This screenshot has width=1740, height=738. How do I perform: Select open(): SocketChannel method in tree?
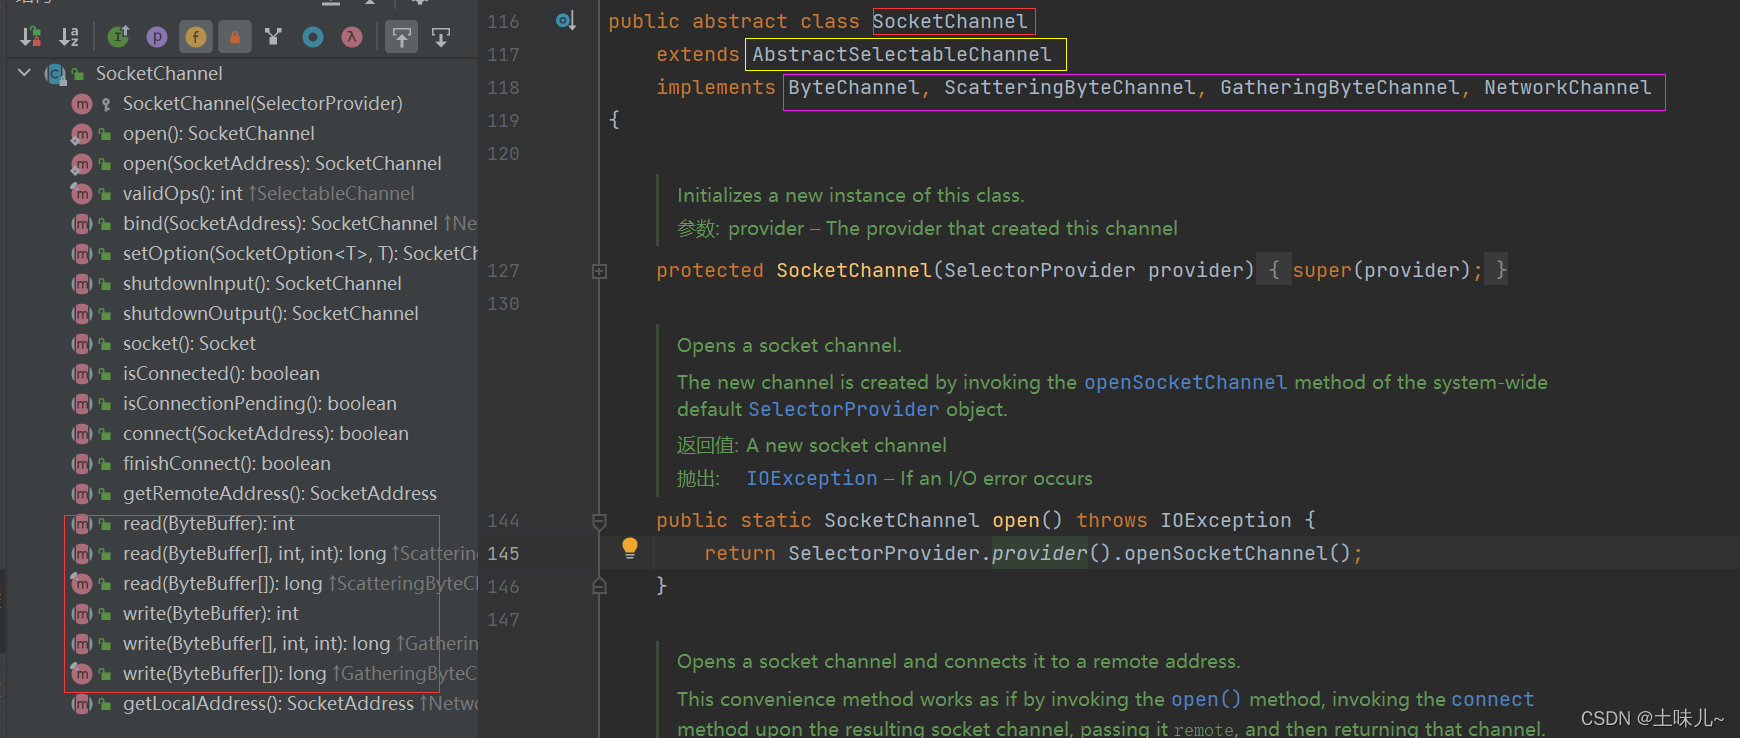click(x=218, y=133)
